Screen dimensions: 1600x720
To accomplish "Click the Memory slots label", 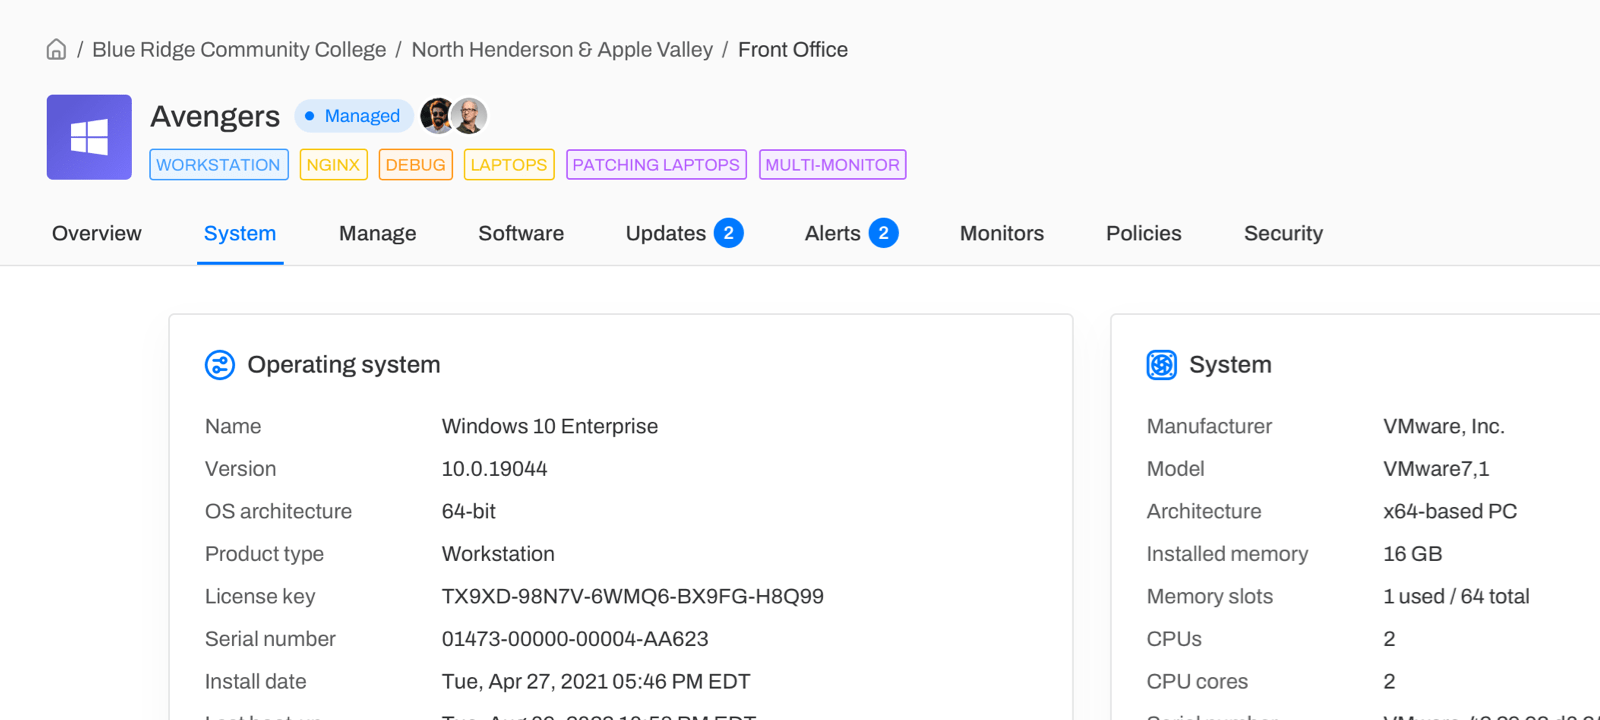I will (1210, 597).
